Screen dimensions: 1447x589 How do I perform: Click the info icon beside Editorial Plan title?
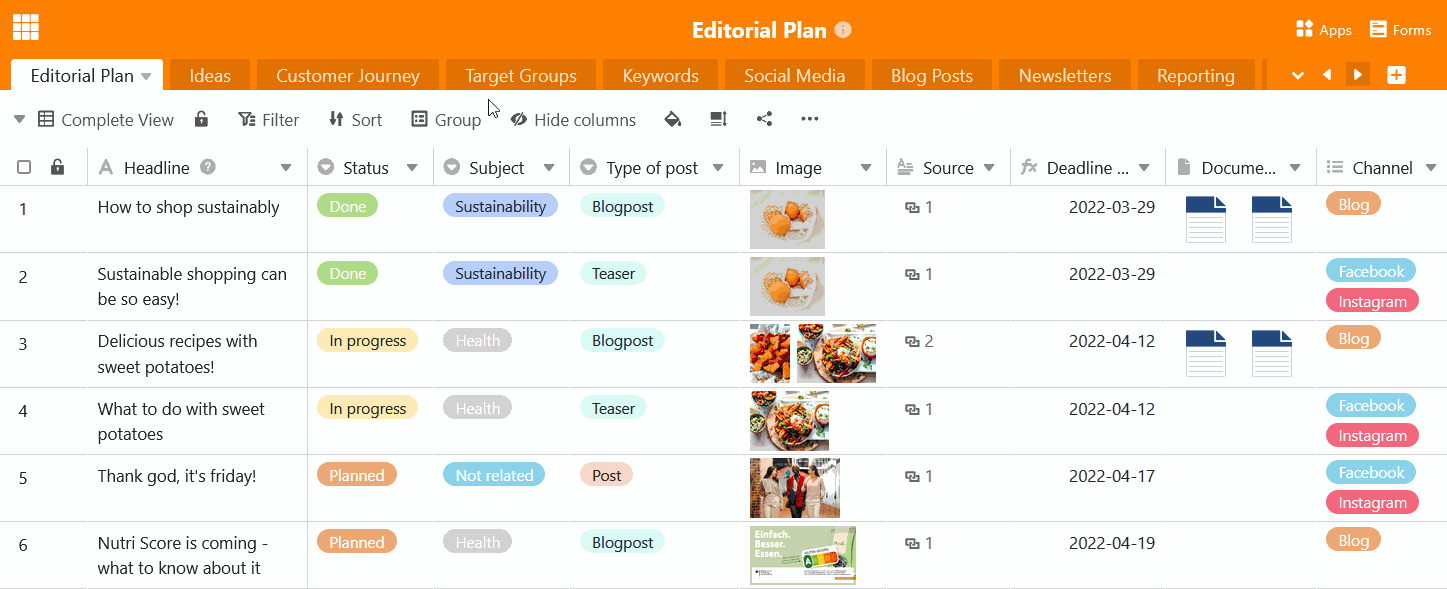pos(843,30)
